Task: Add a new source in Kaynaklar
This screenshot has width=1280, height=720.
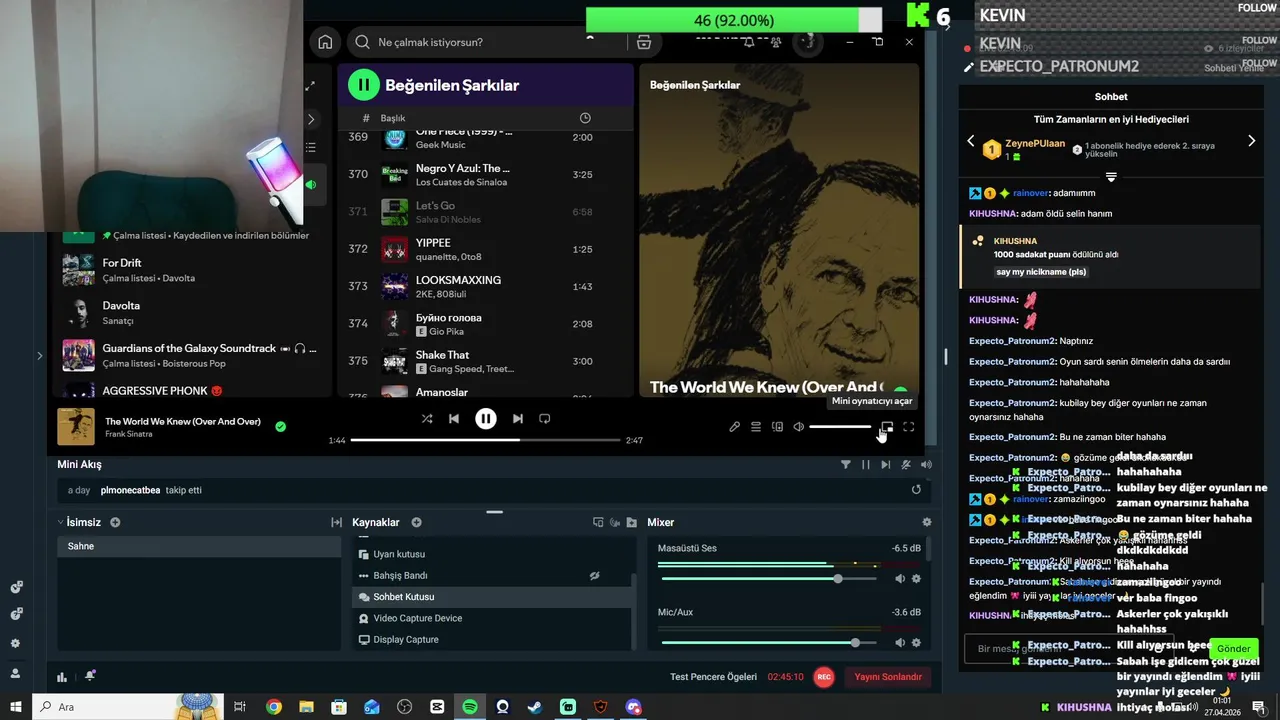Action: (x=416, y=522)
